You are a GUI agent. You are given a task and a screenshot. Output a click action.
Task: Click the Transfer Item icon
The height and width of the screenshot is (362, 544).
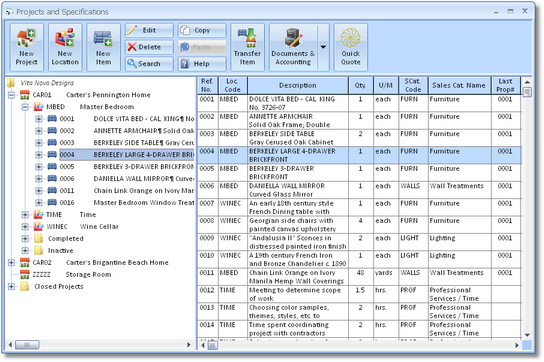(x=247, y=48)
